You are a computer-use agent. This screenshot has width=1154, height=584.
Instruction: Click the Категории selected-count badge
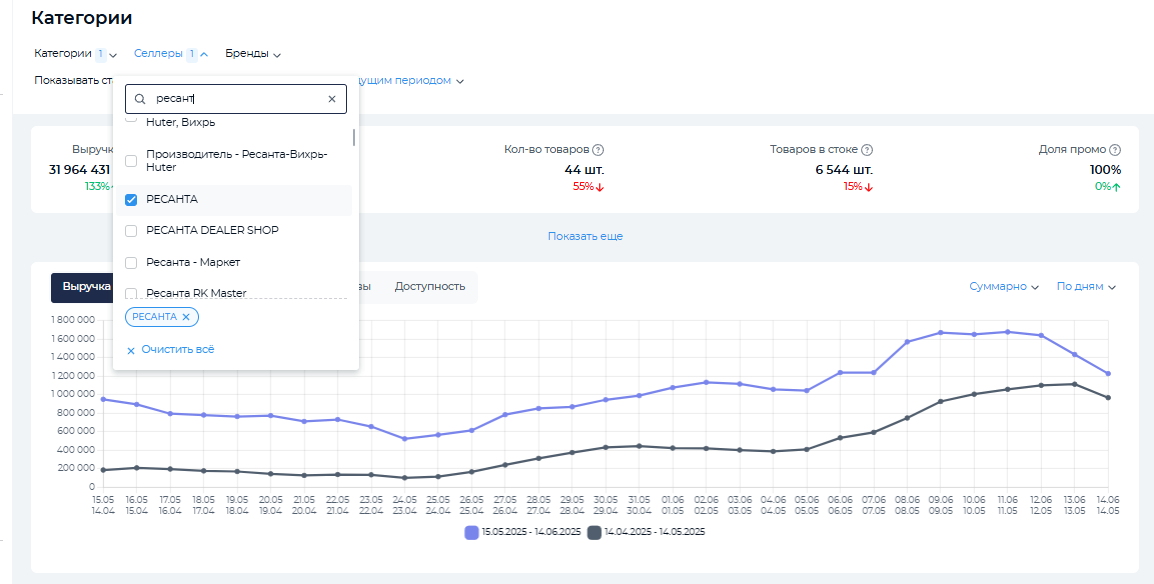click(x=100, y=54)
